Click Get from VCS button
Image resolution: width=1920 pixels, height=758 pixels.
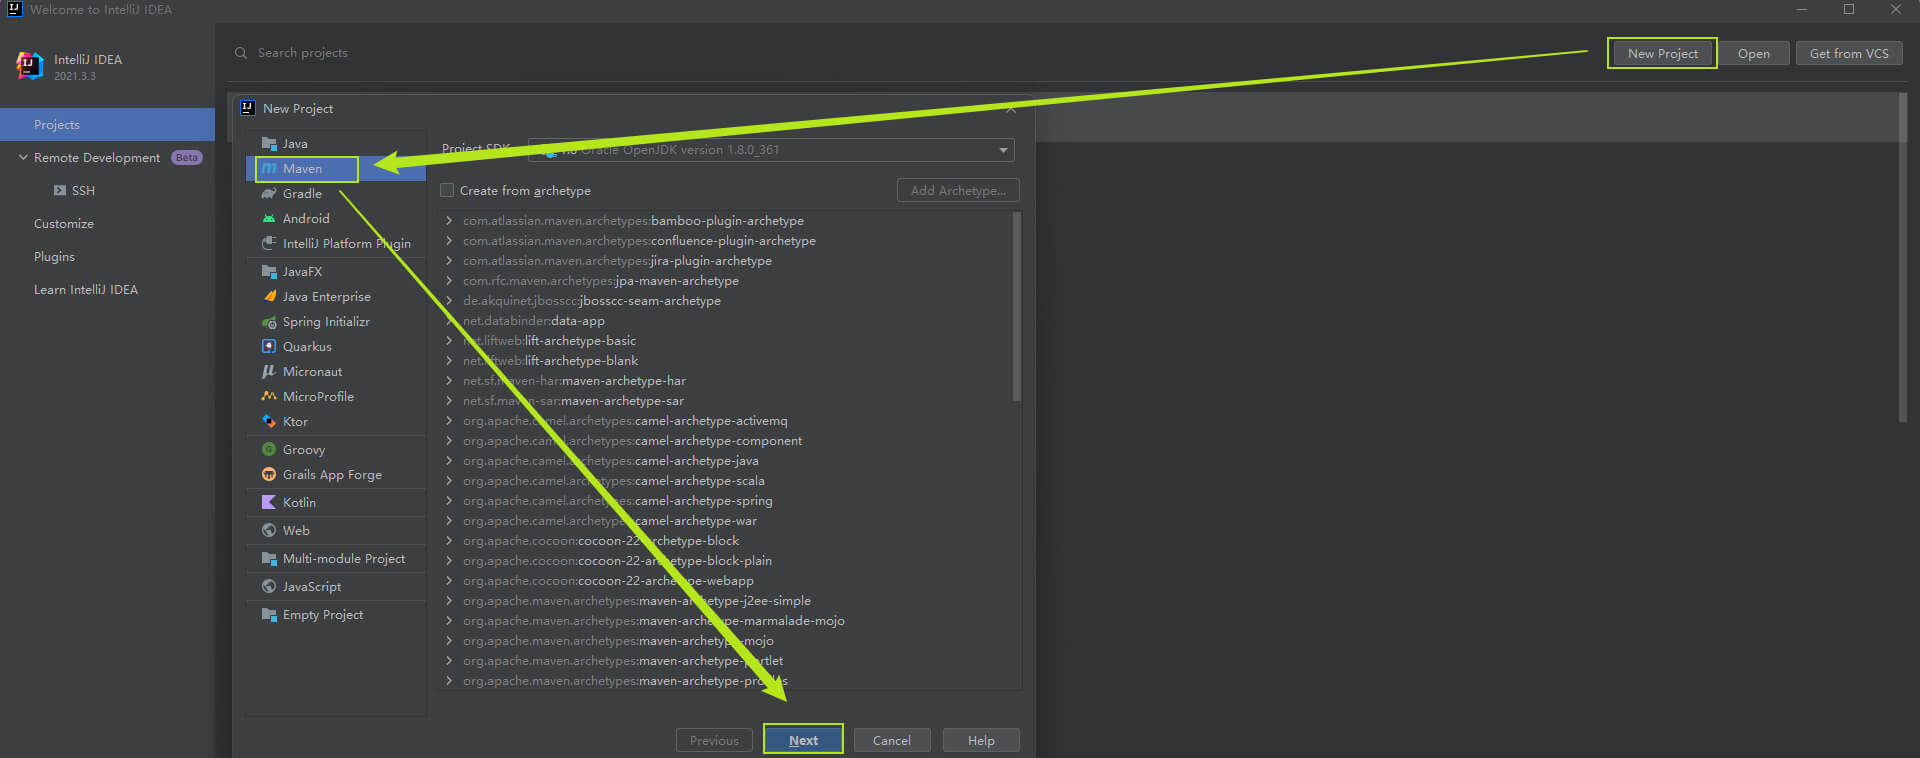point(1849,54)
